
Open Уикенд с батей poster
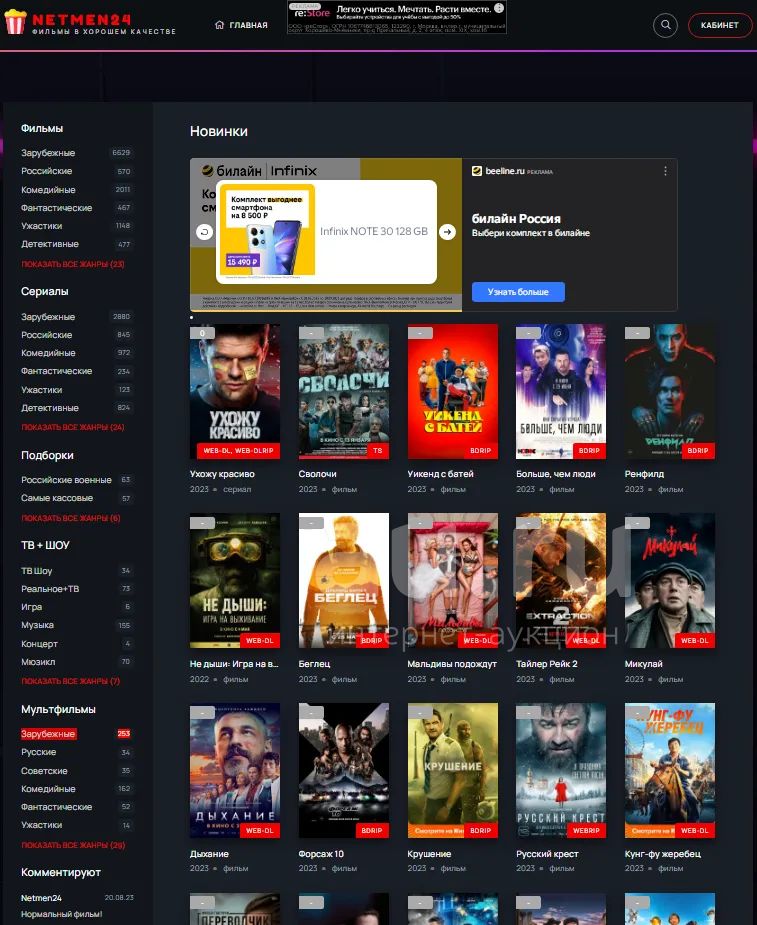click(453, 392)
